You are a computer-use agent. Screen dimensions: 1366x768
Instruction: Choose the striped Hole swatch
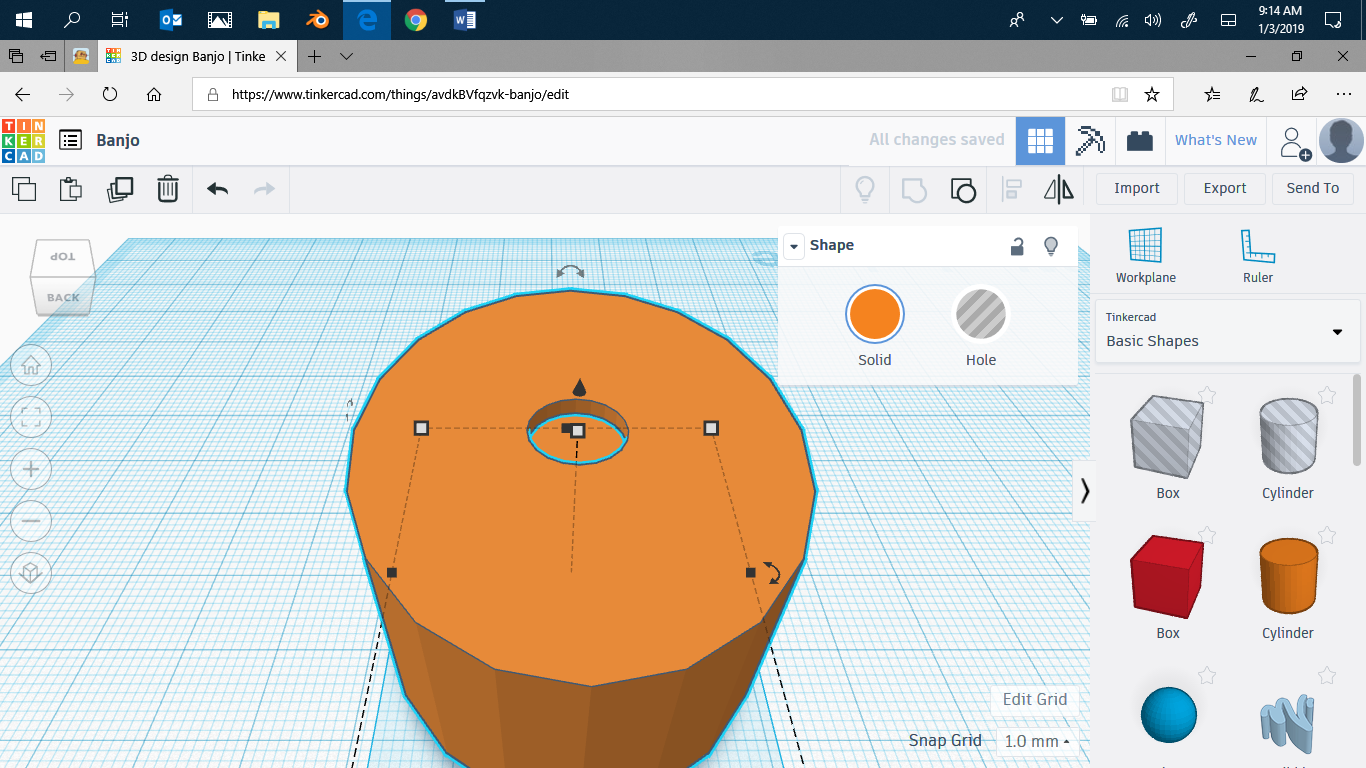(981, 315)
